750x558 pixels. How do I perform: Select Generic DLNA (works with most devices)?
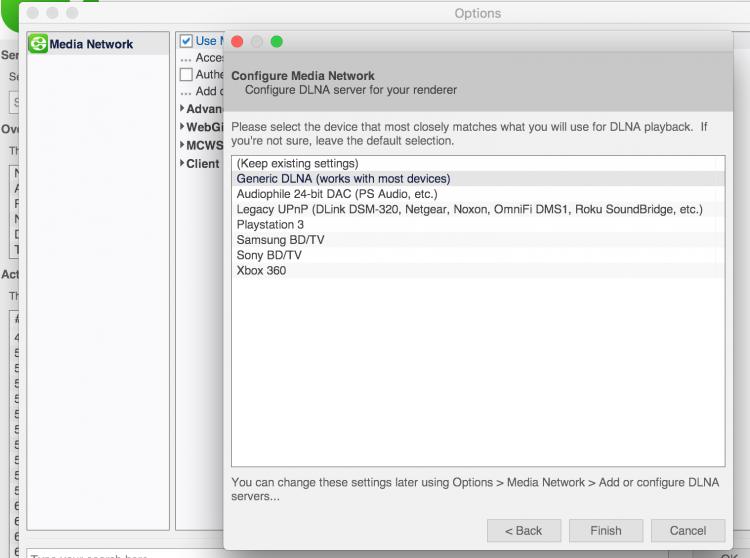click(x=478, y=179)
